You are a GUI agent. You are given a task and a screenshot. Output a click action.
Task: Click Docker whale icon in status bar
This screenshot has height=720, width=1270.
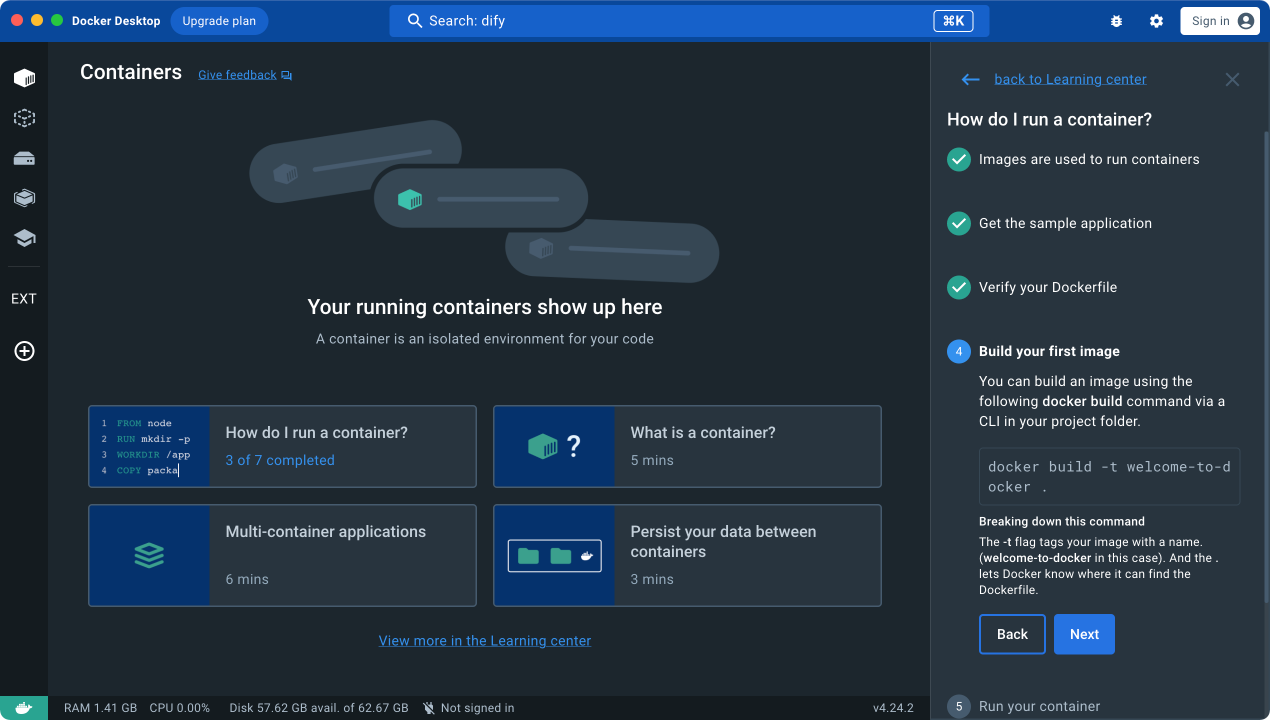click(x=24, y=708)
